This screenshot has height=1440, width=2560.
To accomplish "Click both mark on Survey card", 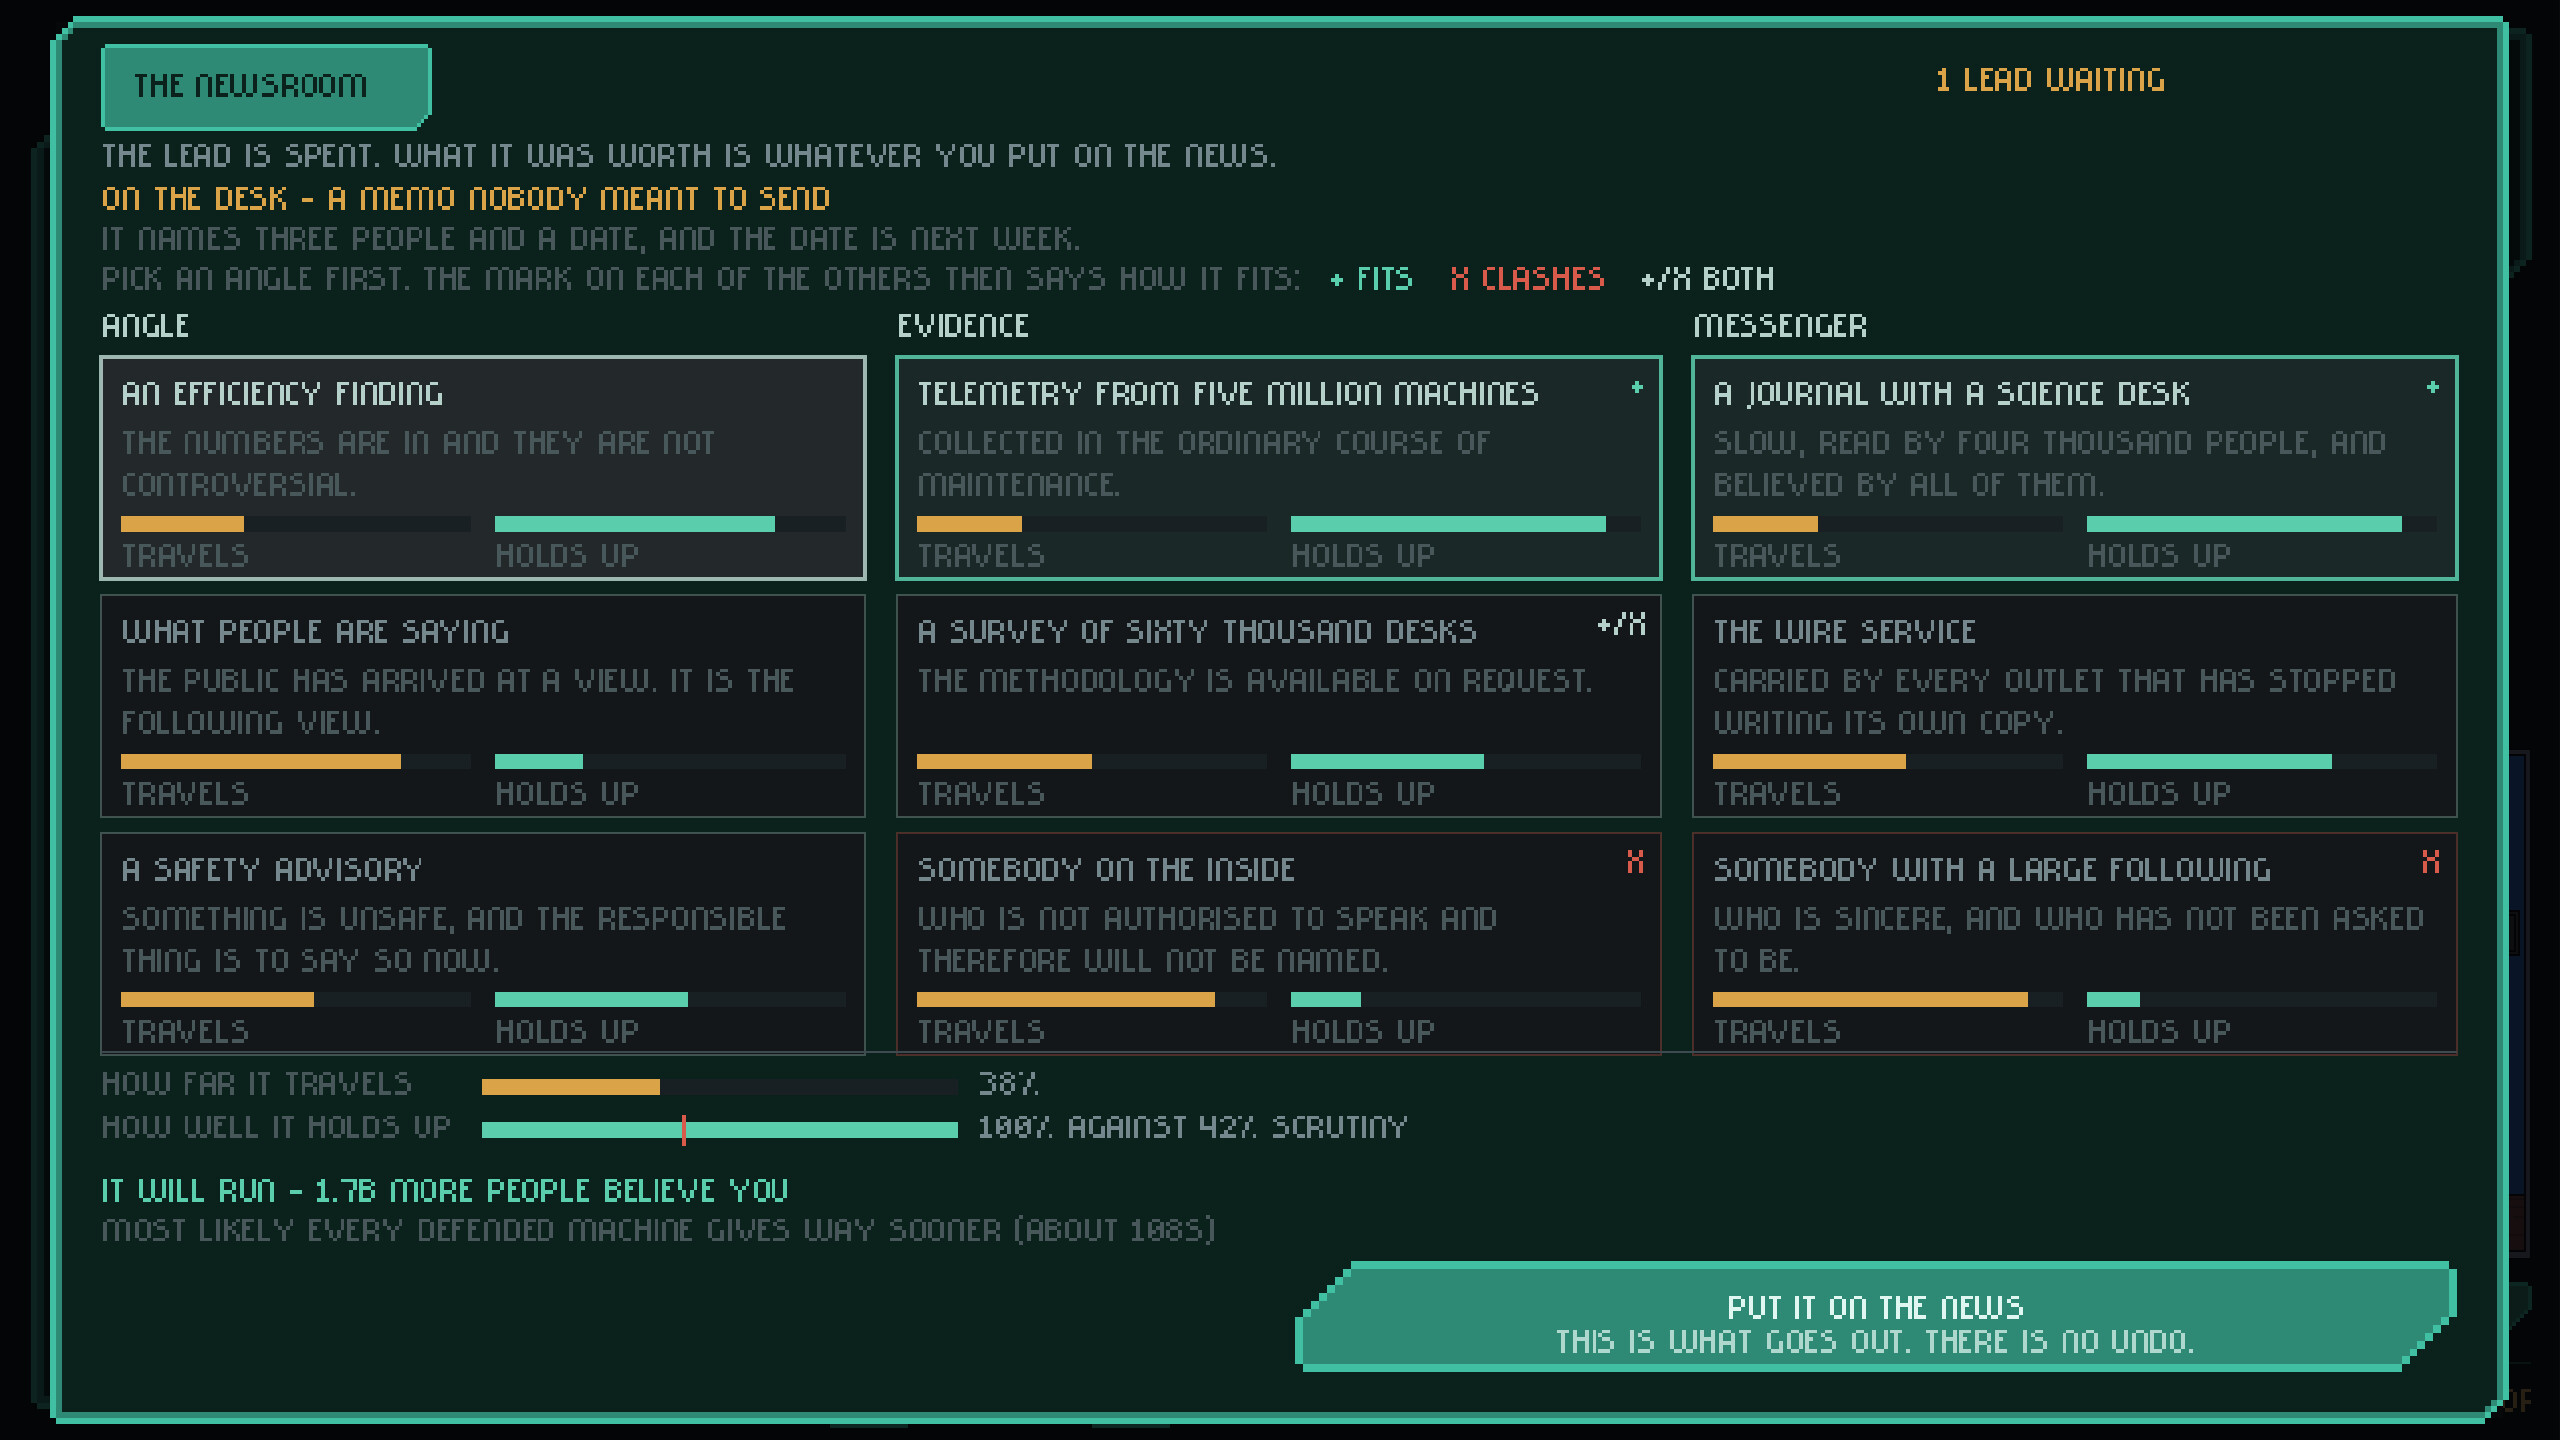I will point(1621,625).
